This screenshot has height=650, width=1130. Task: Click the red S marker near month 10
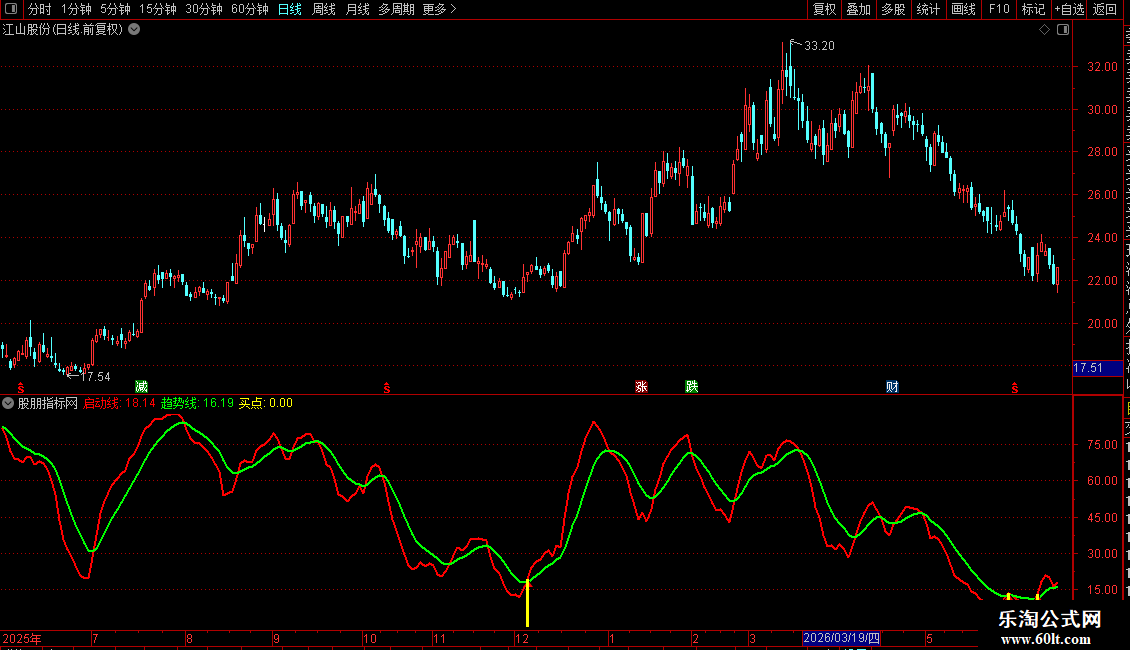pyautogui.click(x=387, y=388)
